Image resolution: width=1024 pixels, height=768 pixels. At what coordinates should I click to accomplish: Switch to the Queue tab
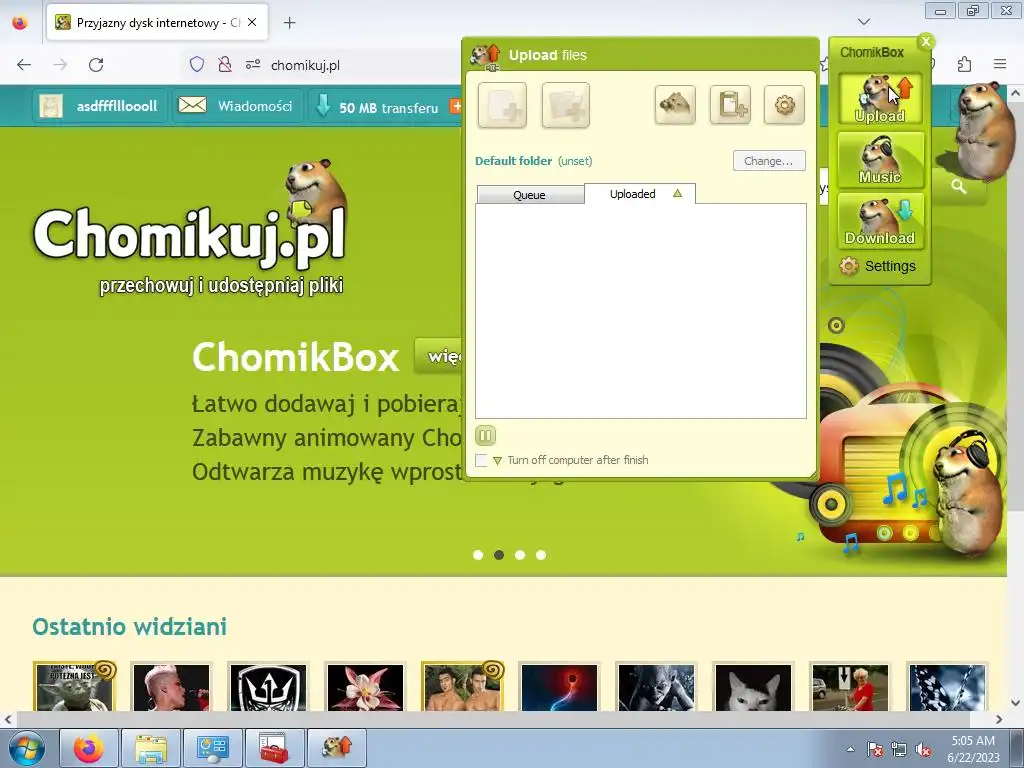coord(530,195)
